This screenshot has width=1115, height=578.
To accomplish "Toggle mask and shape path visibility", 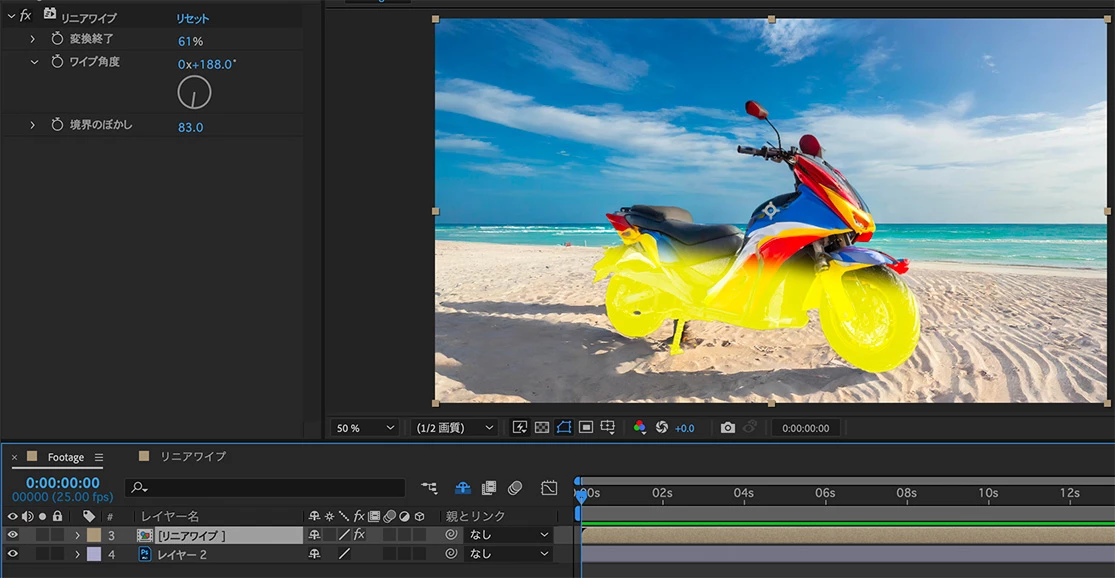I will (563, 428).
